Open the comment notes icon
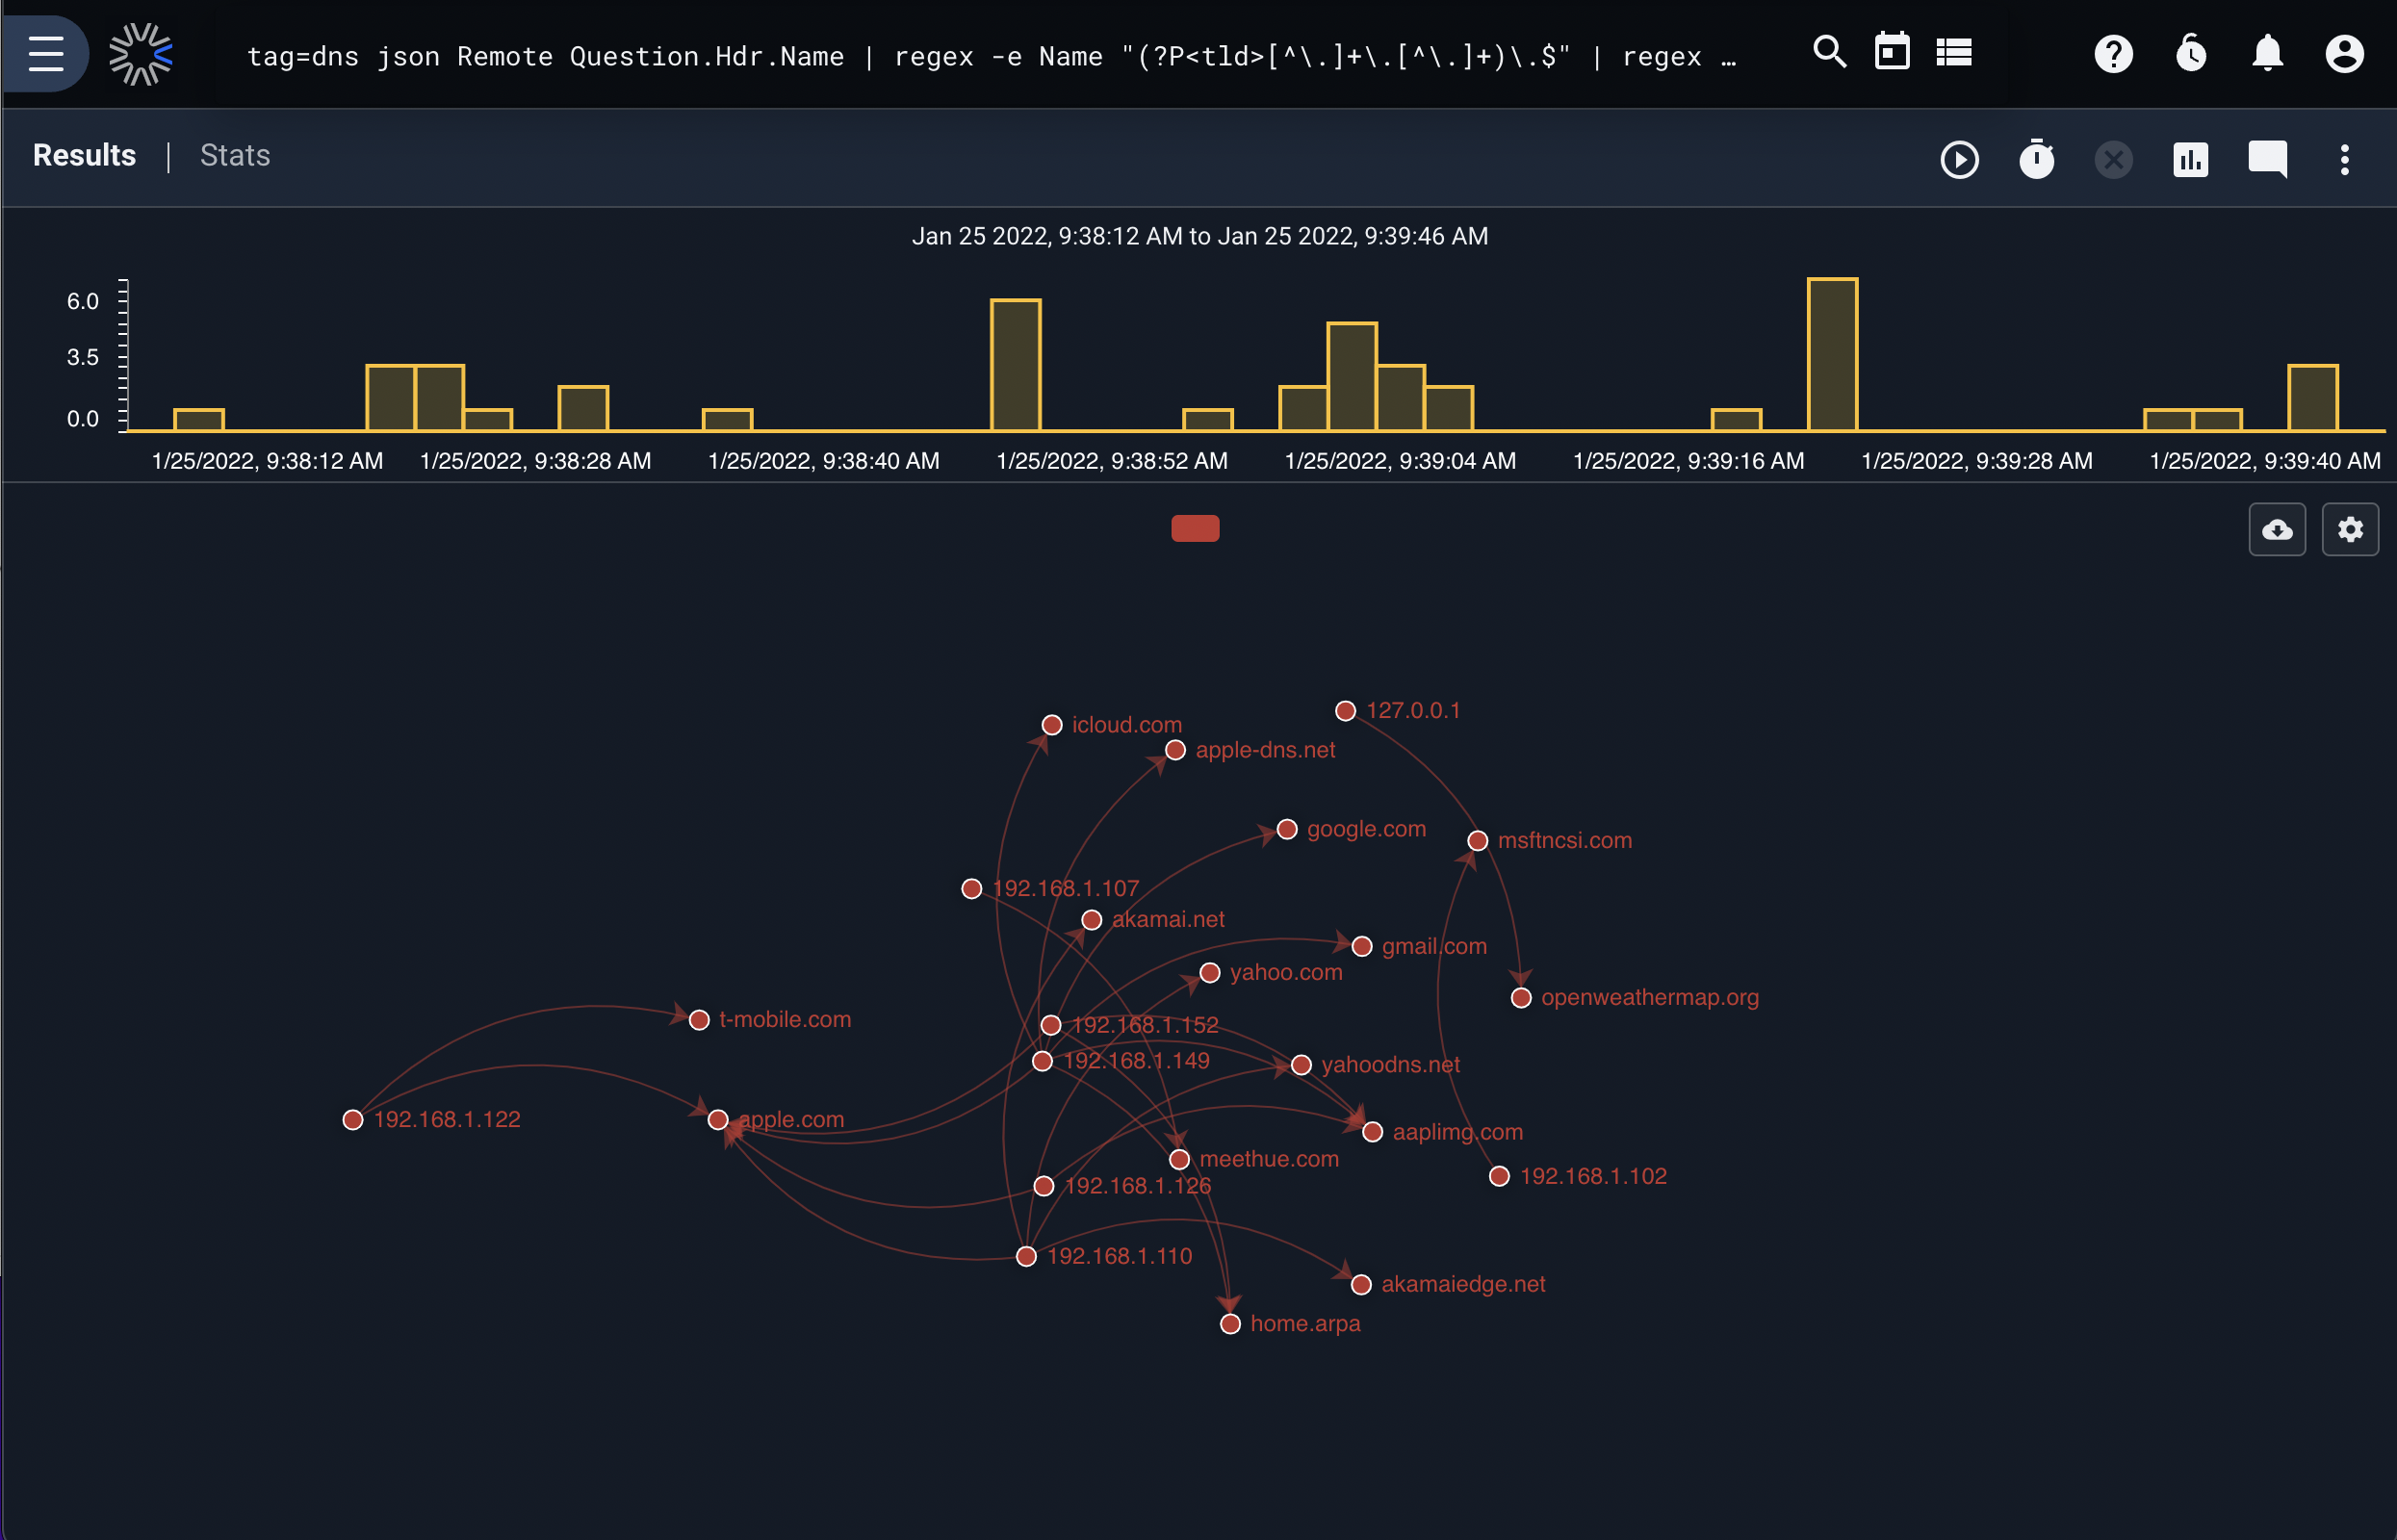The image size is (2397, 1540). pos(2267,160)
